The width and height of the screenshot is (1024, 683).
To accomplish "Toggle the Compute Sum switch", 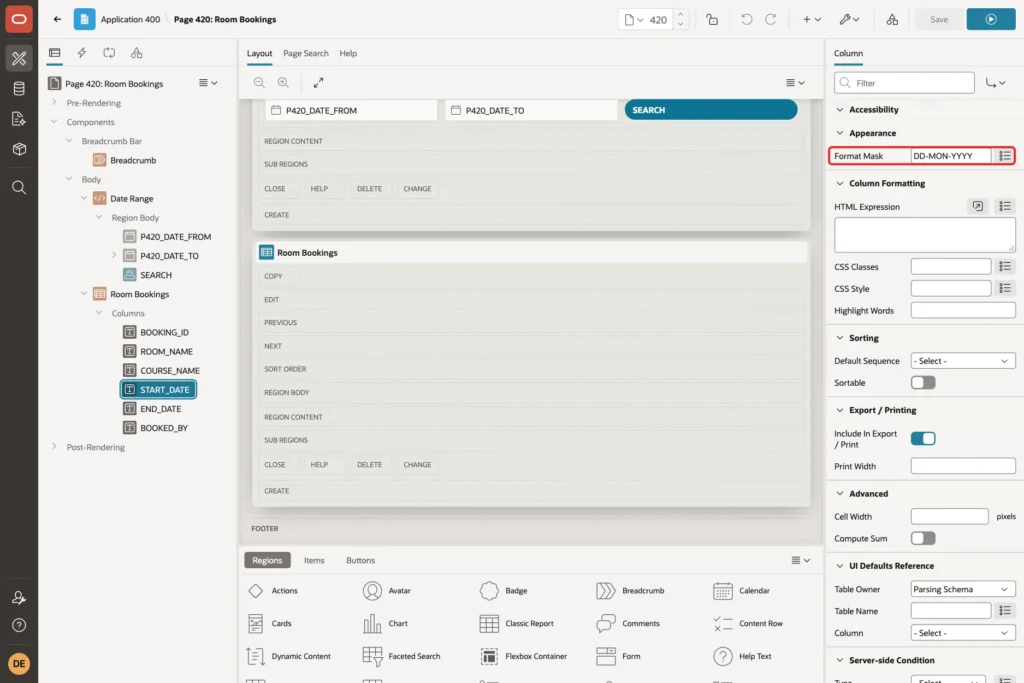I will [923, 538].
